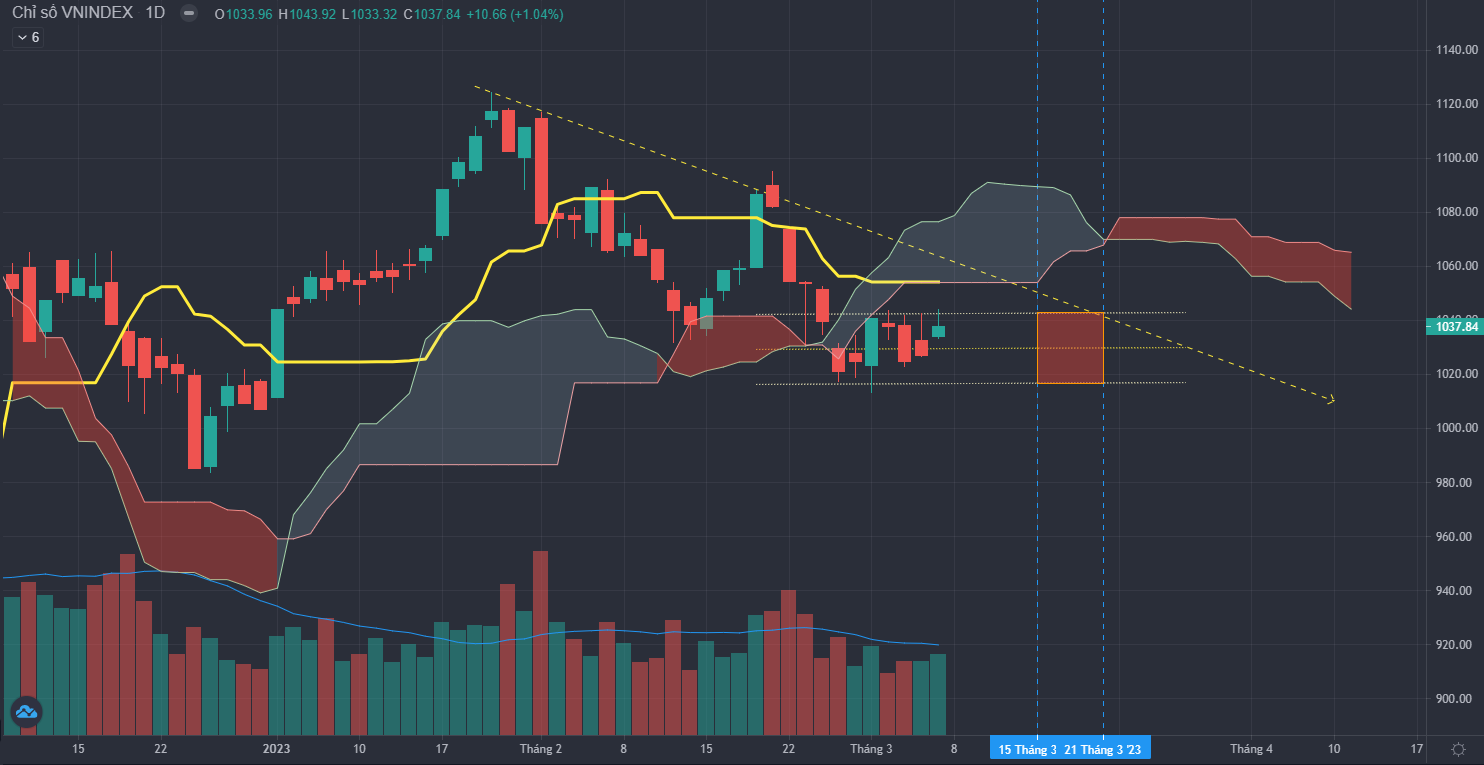The width and height of the screenshot is (1484, 765).
Task: Click the 900.00 price axis label
Action: 1456,699
